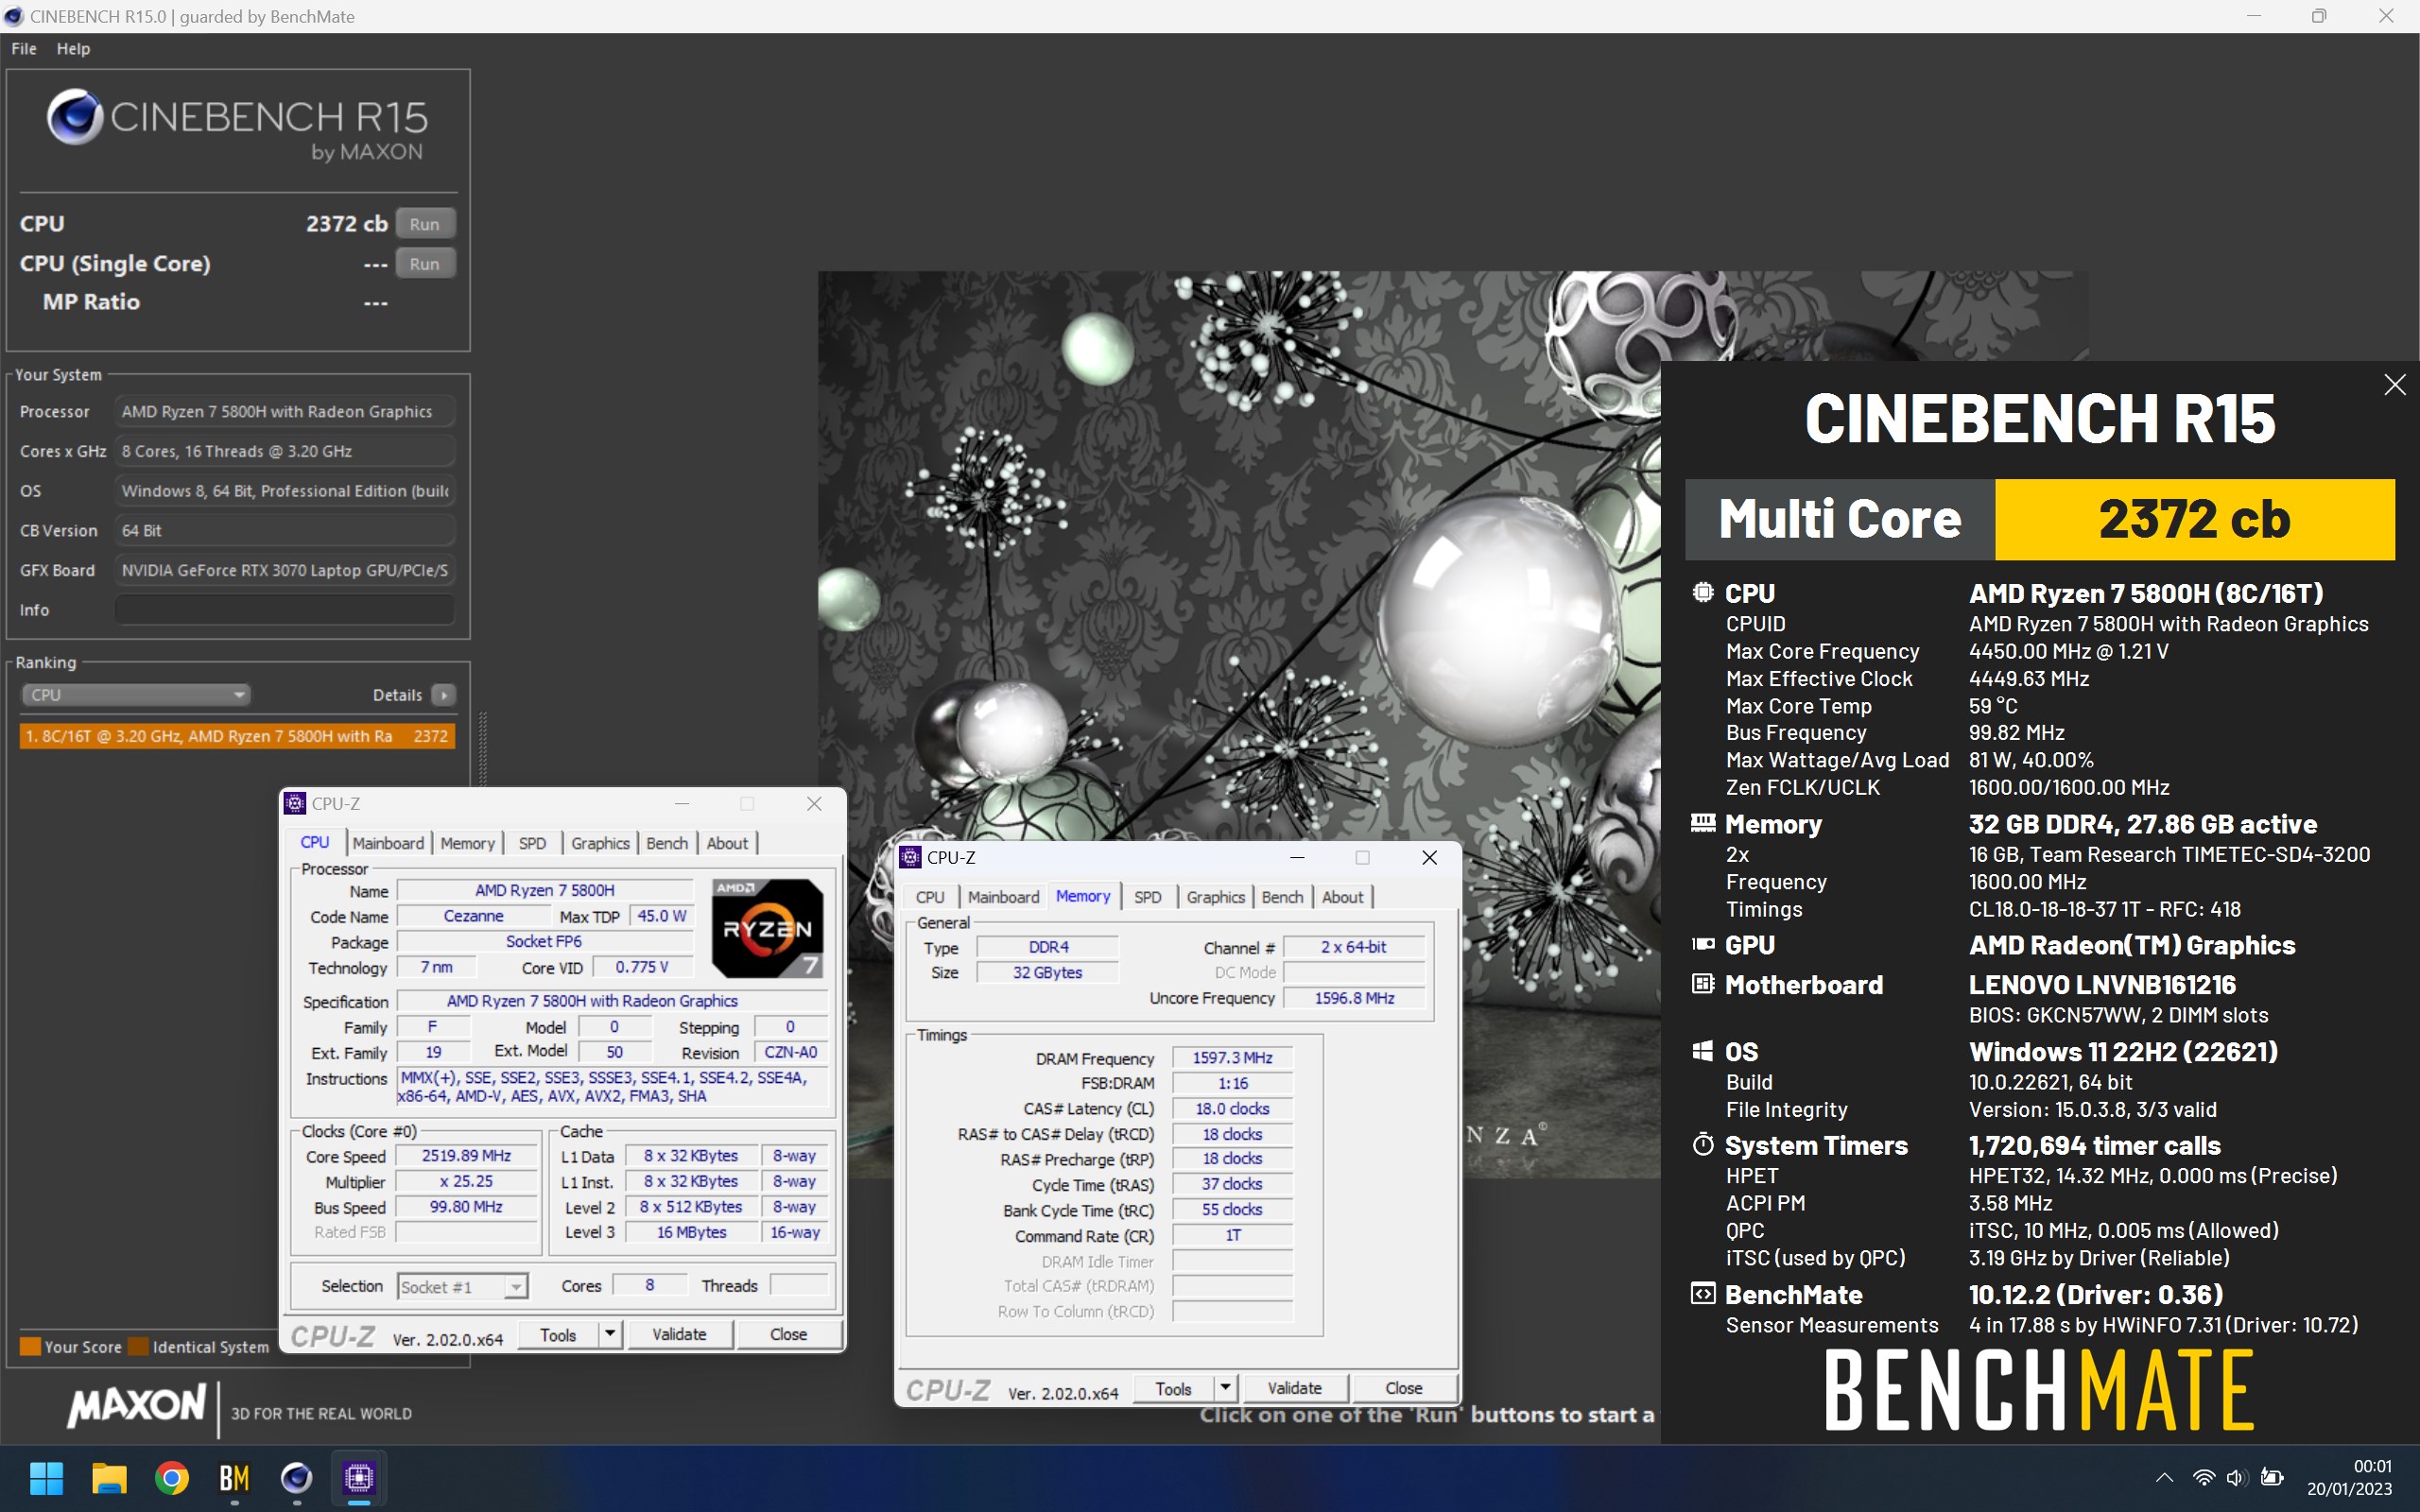Click BenchMate code icon in panel

click(x=1702, y=1294)
